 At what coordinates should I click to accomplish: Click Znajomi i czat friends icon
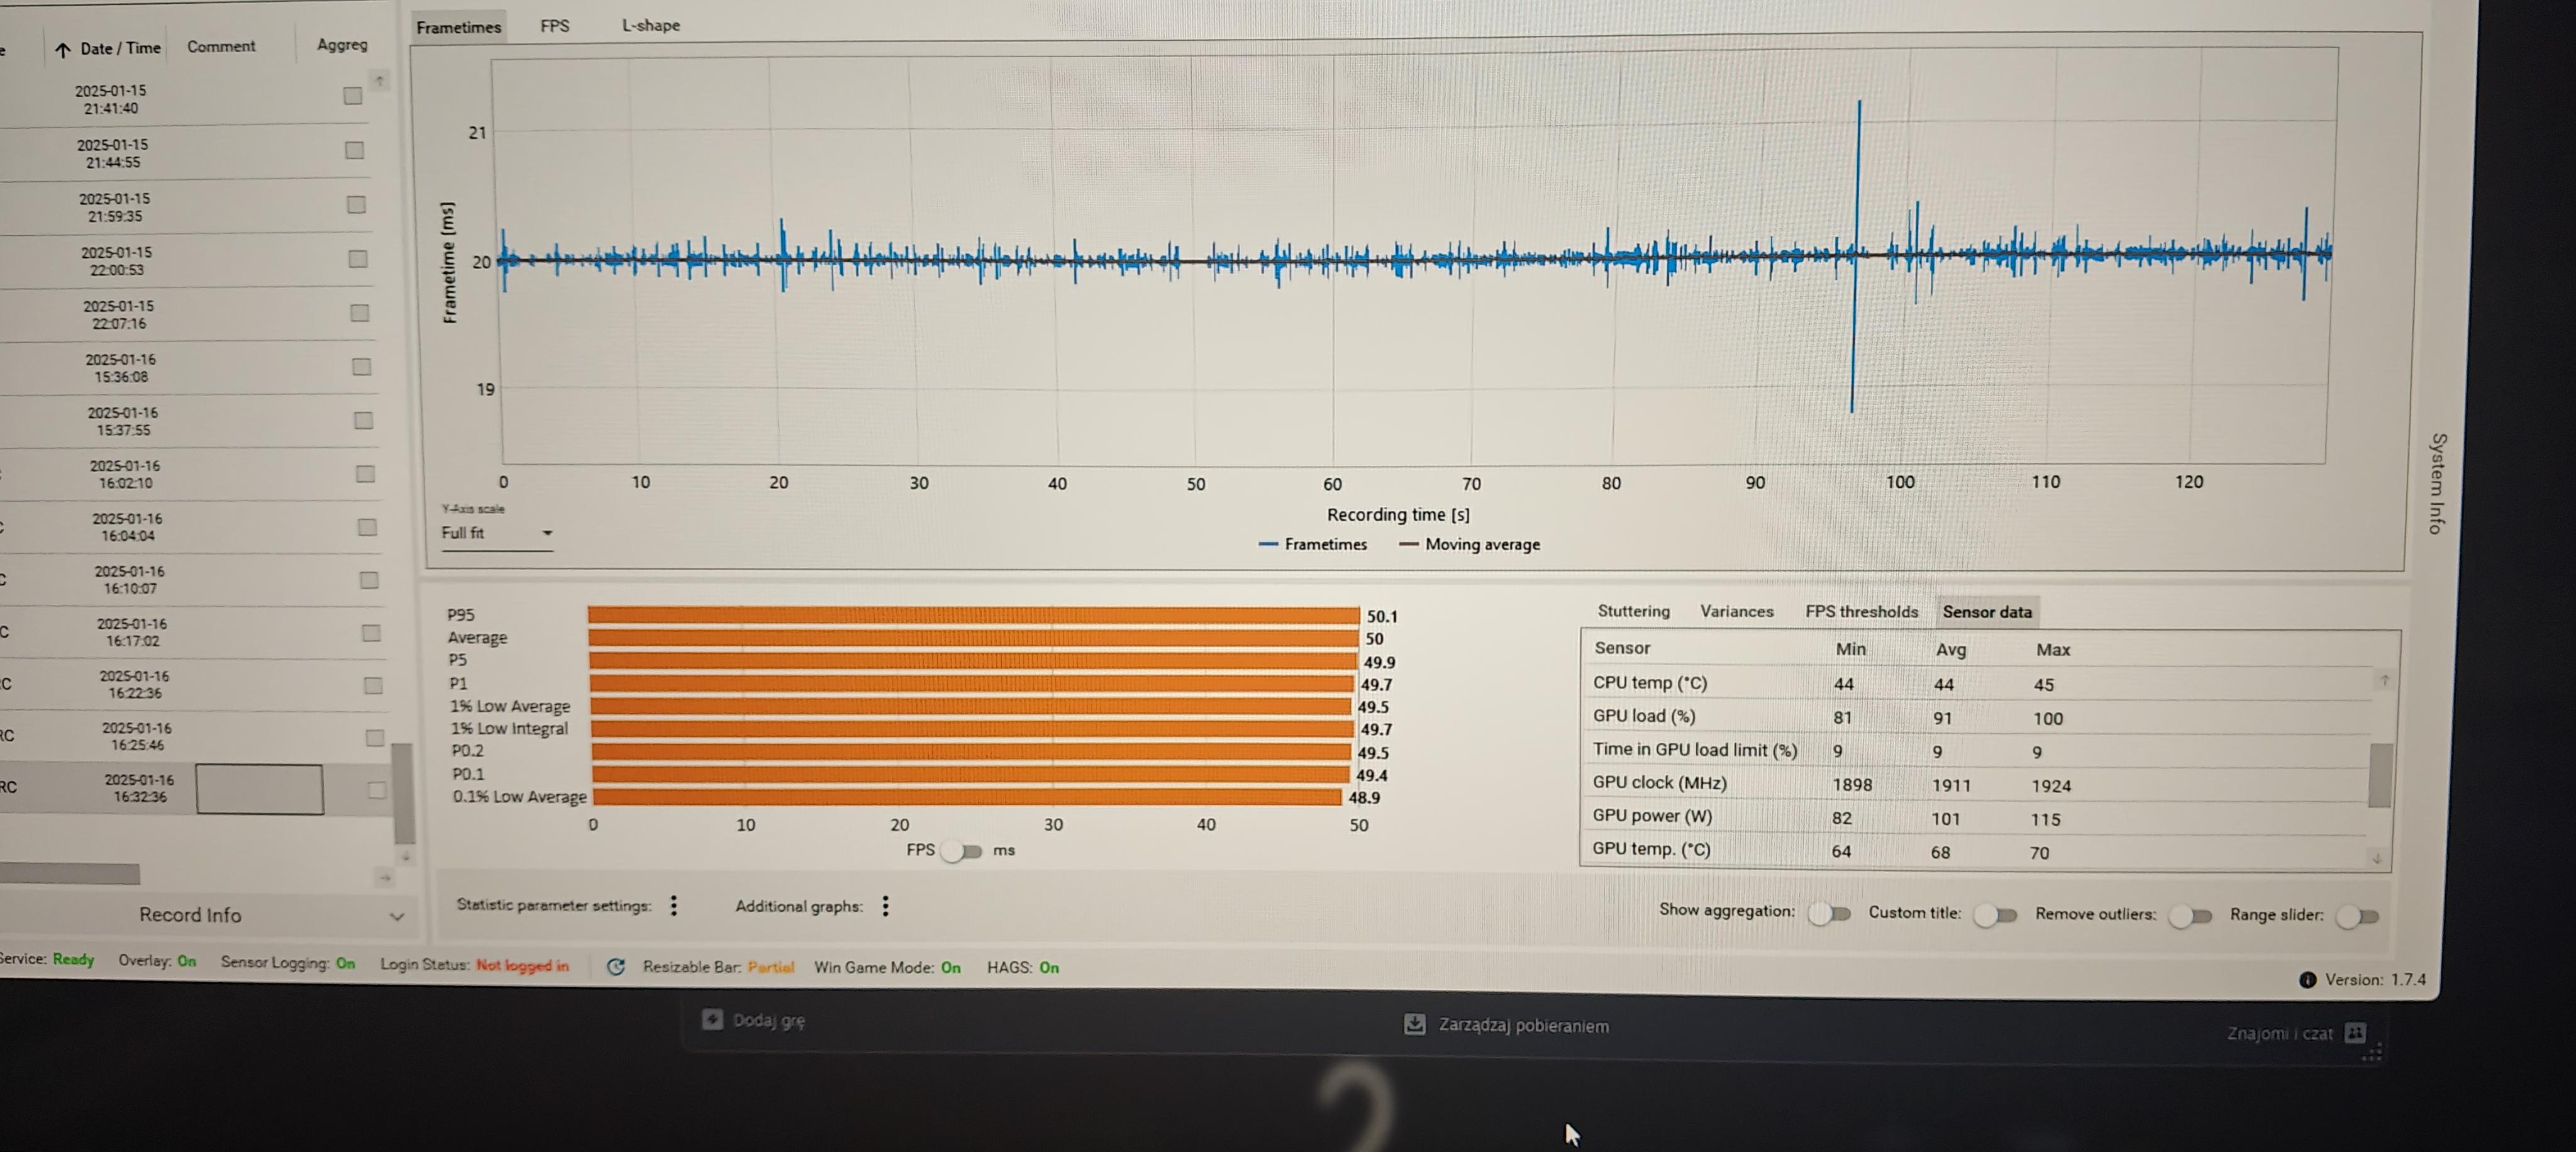[x=2355, y=1032]
